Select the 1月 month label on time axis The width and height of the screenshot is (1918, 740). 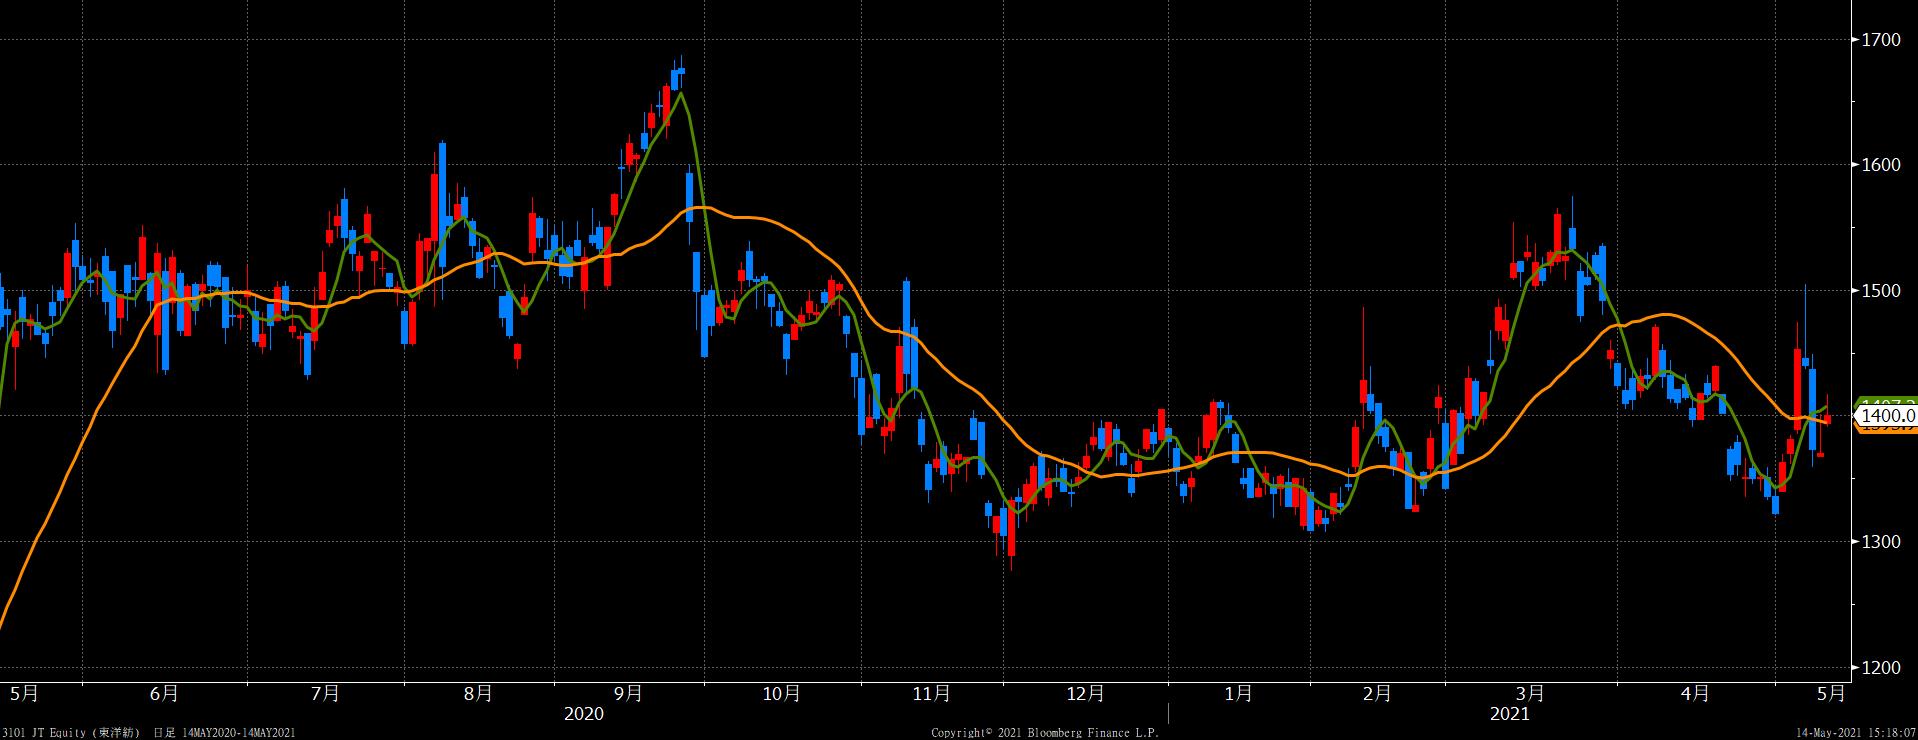click(x=1238, y=693)
